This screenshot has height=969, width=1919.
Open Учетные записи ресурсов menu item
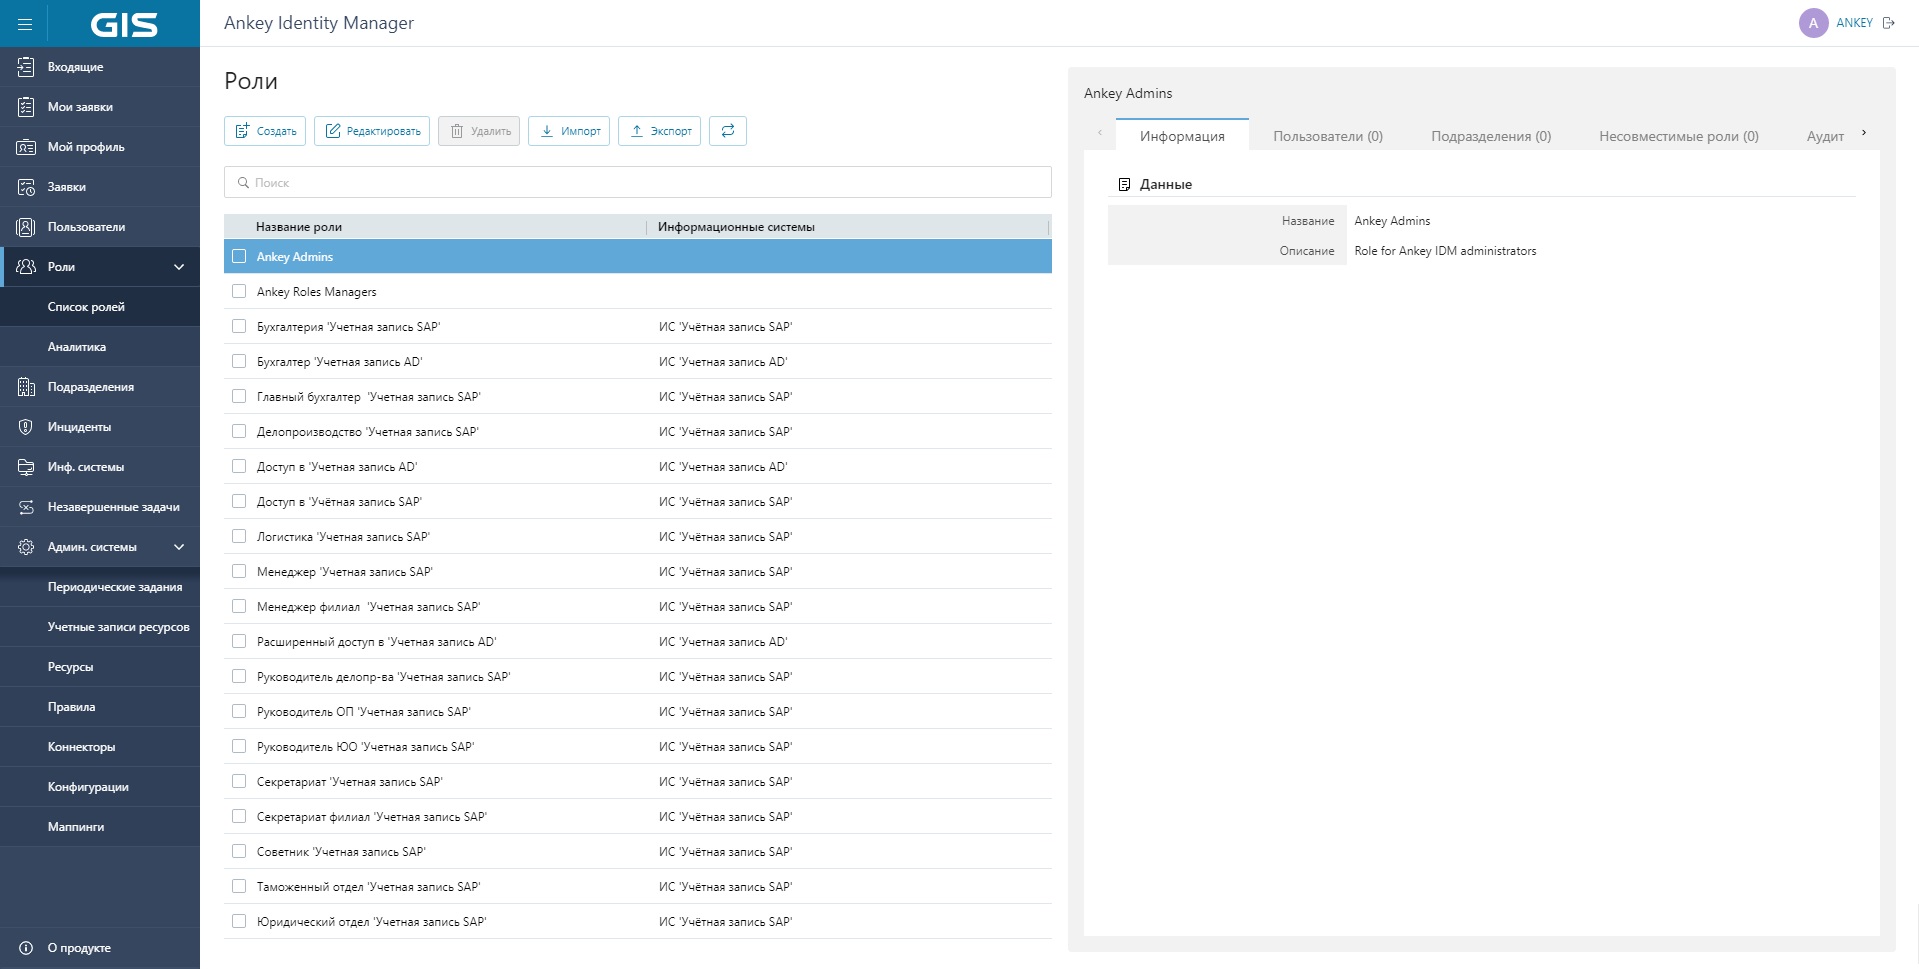pyautogui.click(x=100, y=627)
